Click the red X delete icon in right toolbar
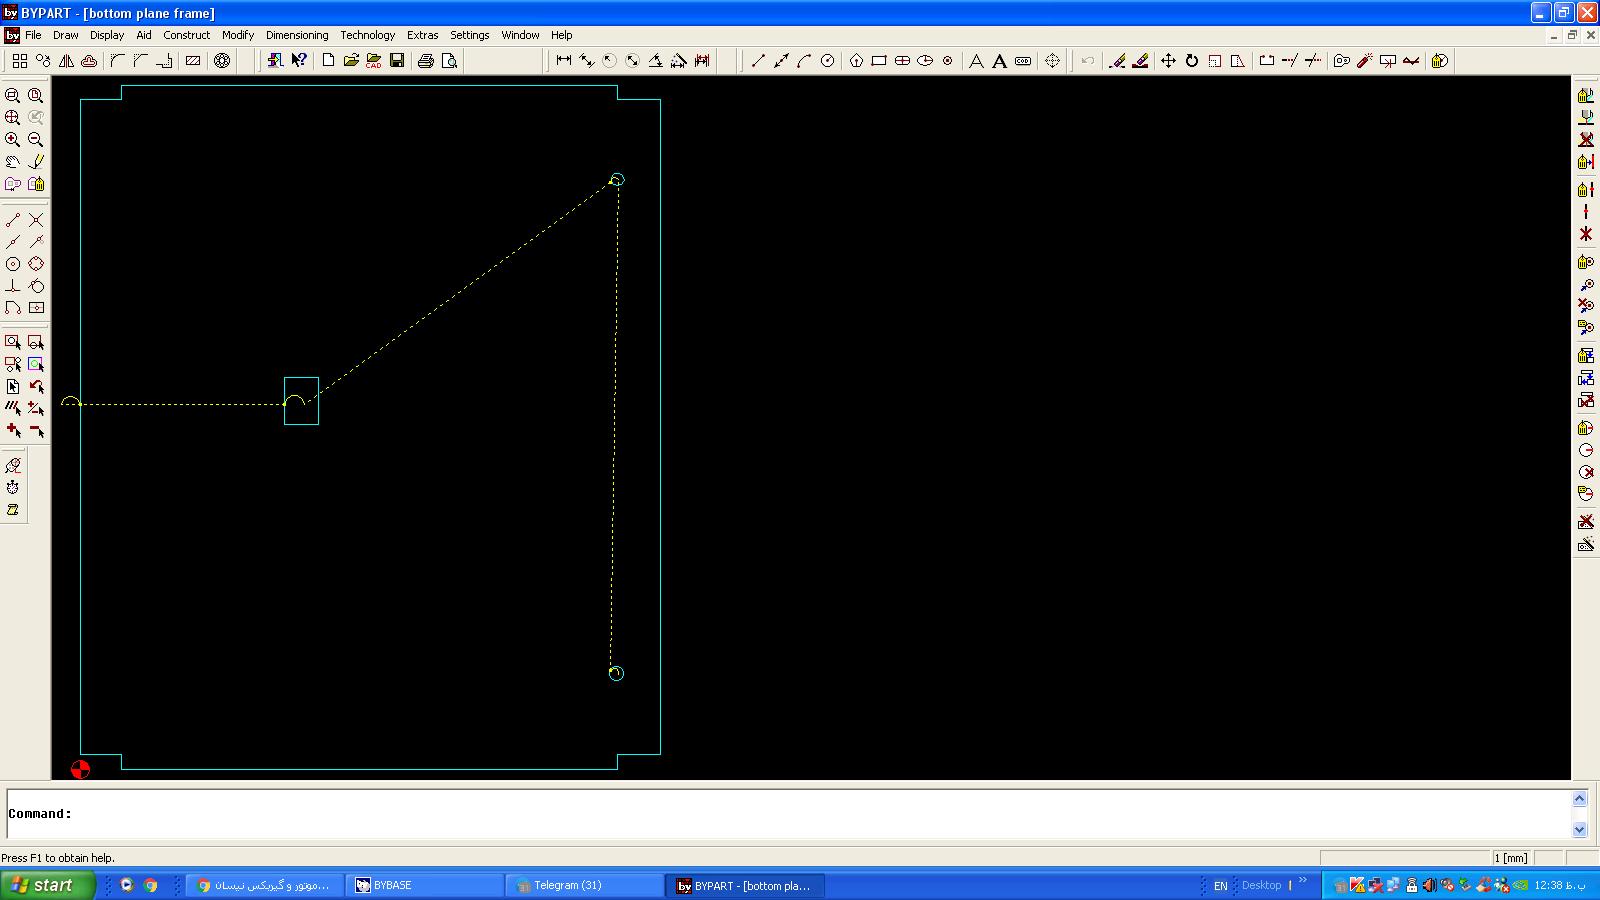Viewport: 1600px width, 900px height. pos(1586,139)
